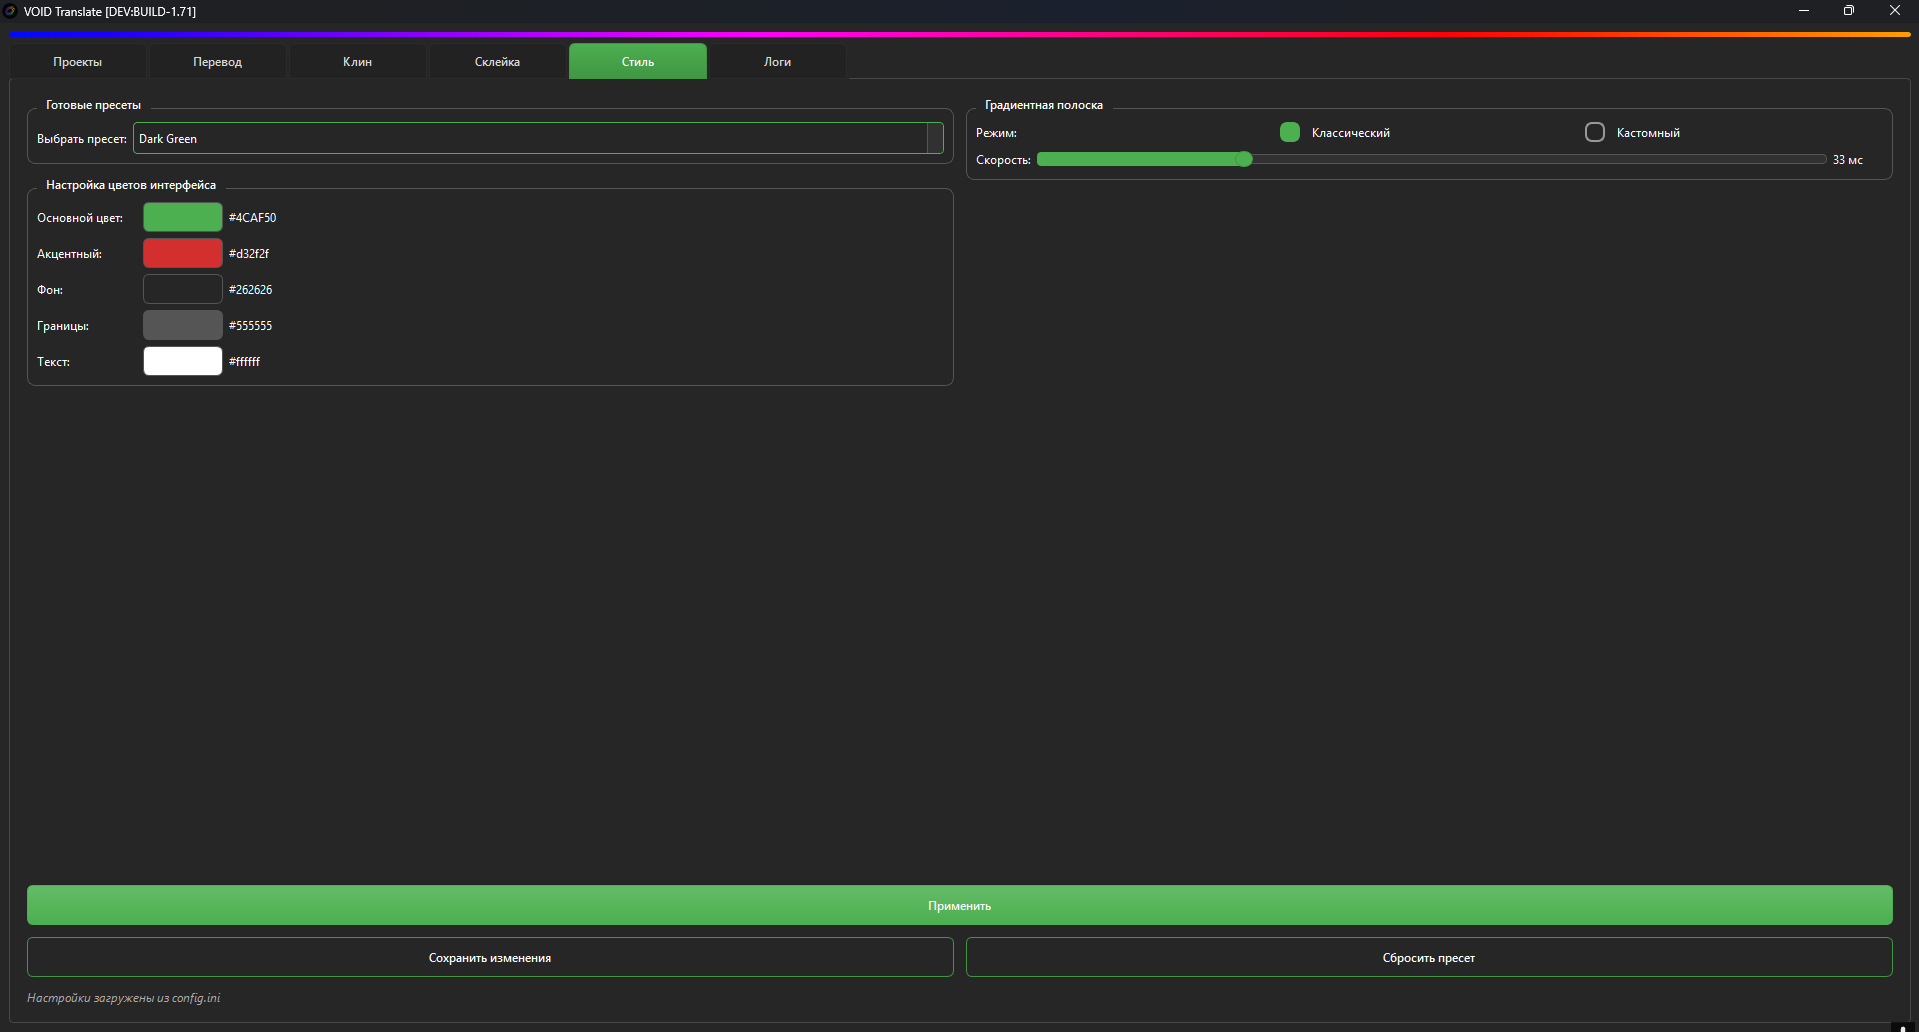
Task: Switch to the Перевод tab
Action: point(218,62)
